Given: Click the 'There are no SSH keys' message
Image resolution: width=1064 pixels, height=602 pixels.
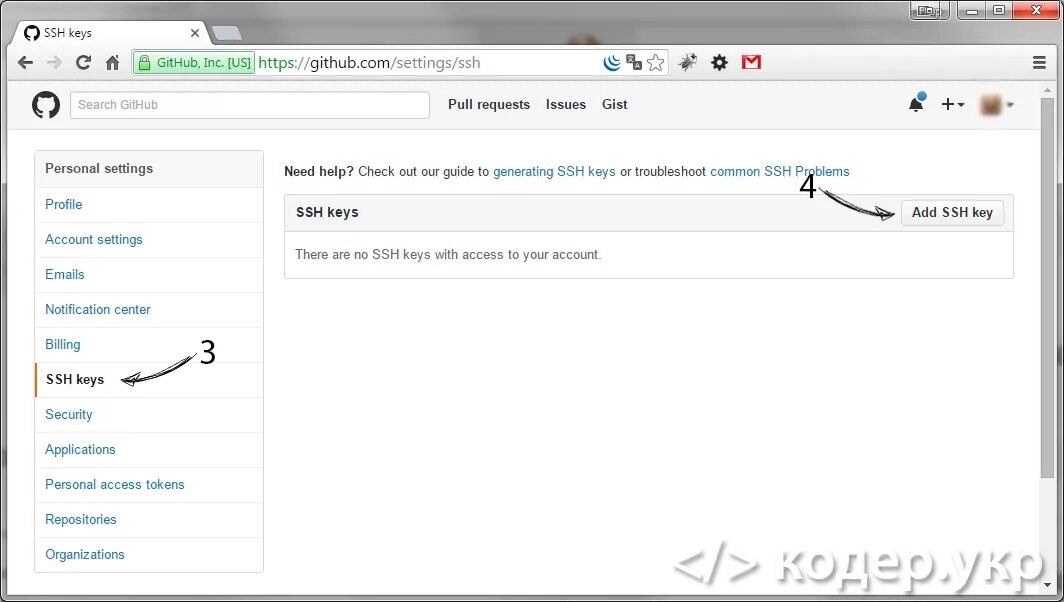Looking at the screenshot, I should tap(448, 255).
